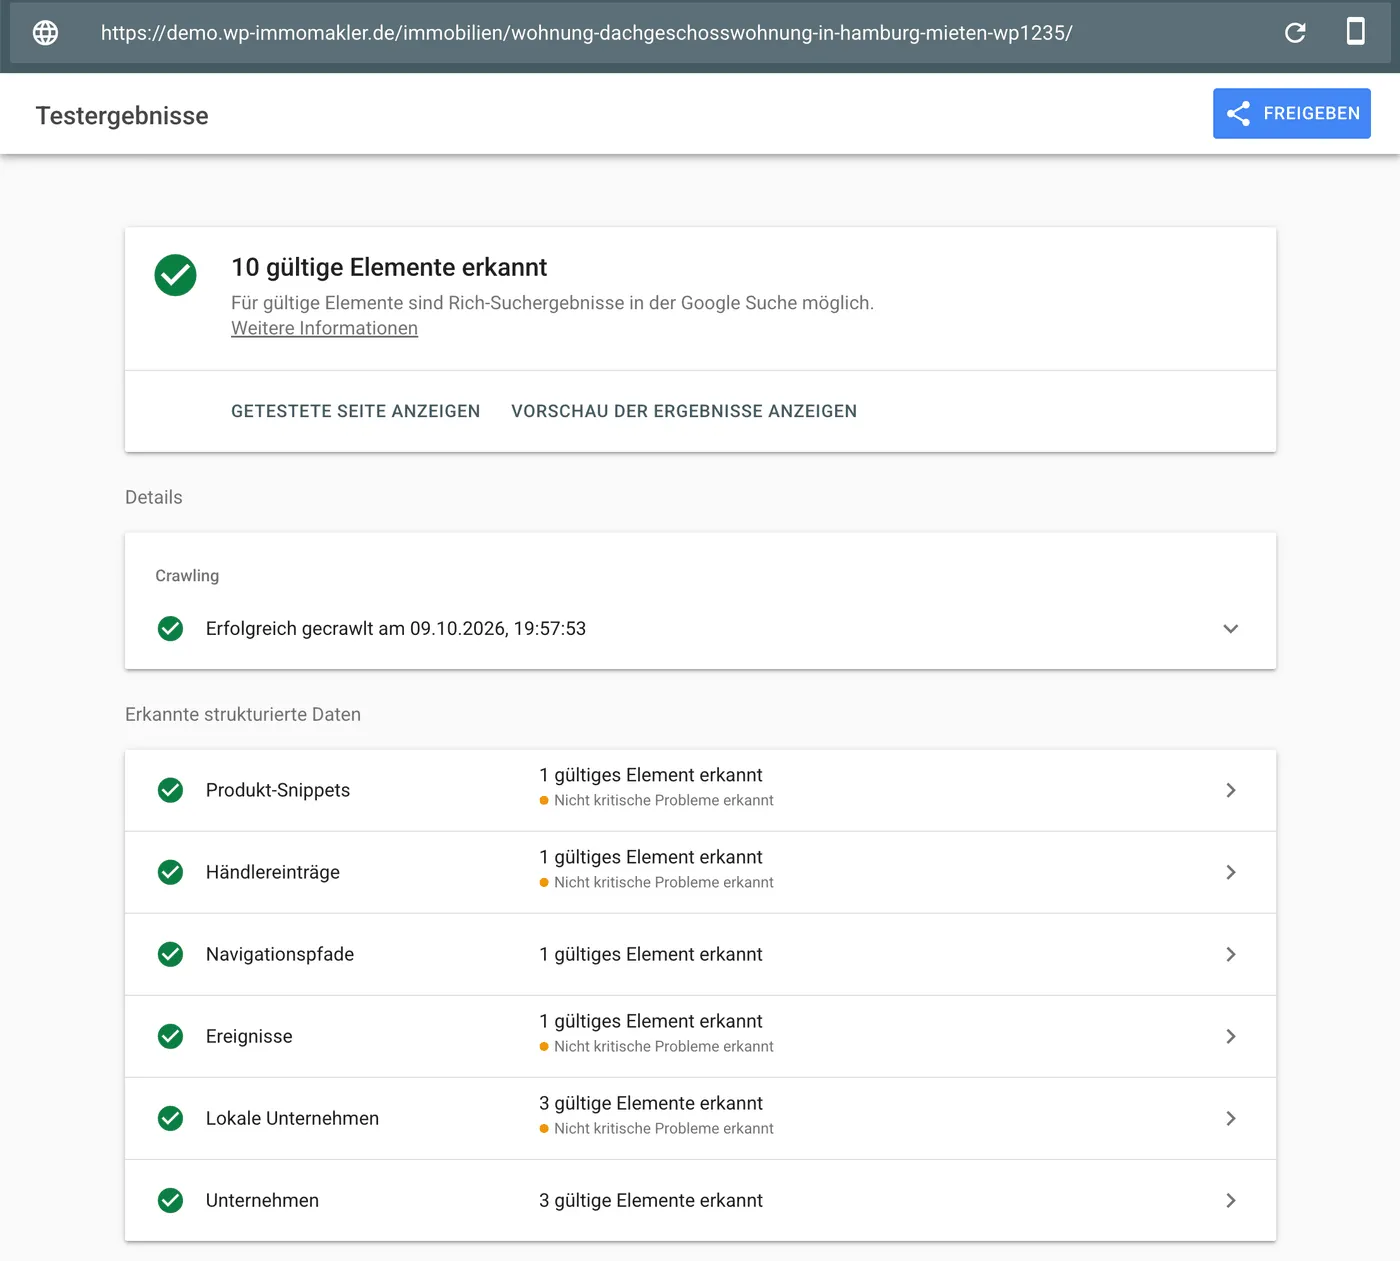The height and width of the screenshot is (1261, 1400).
Task: Open the Produkt-Snippets row
Action: point(700,790)
